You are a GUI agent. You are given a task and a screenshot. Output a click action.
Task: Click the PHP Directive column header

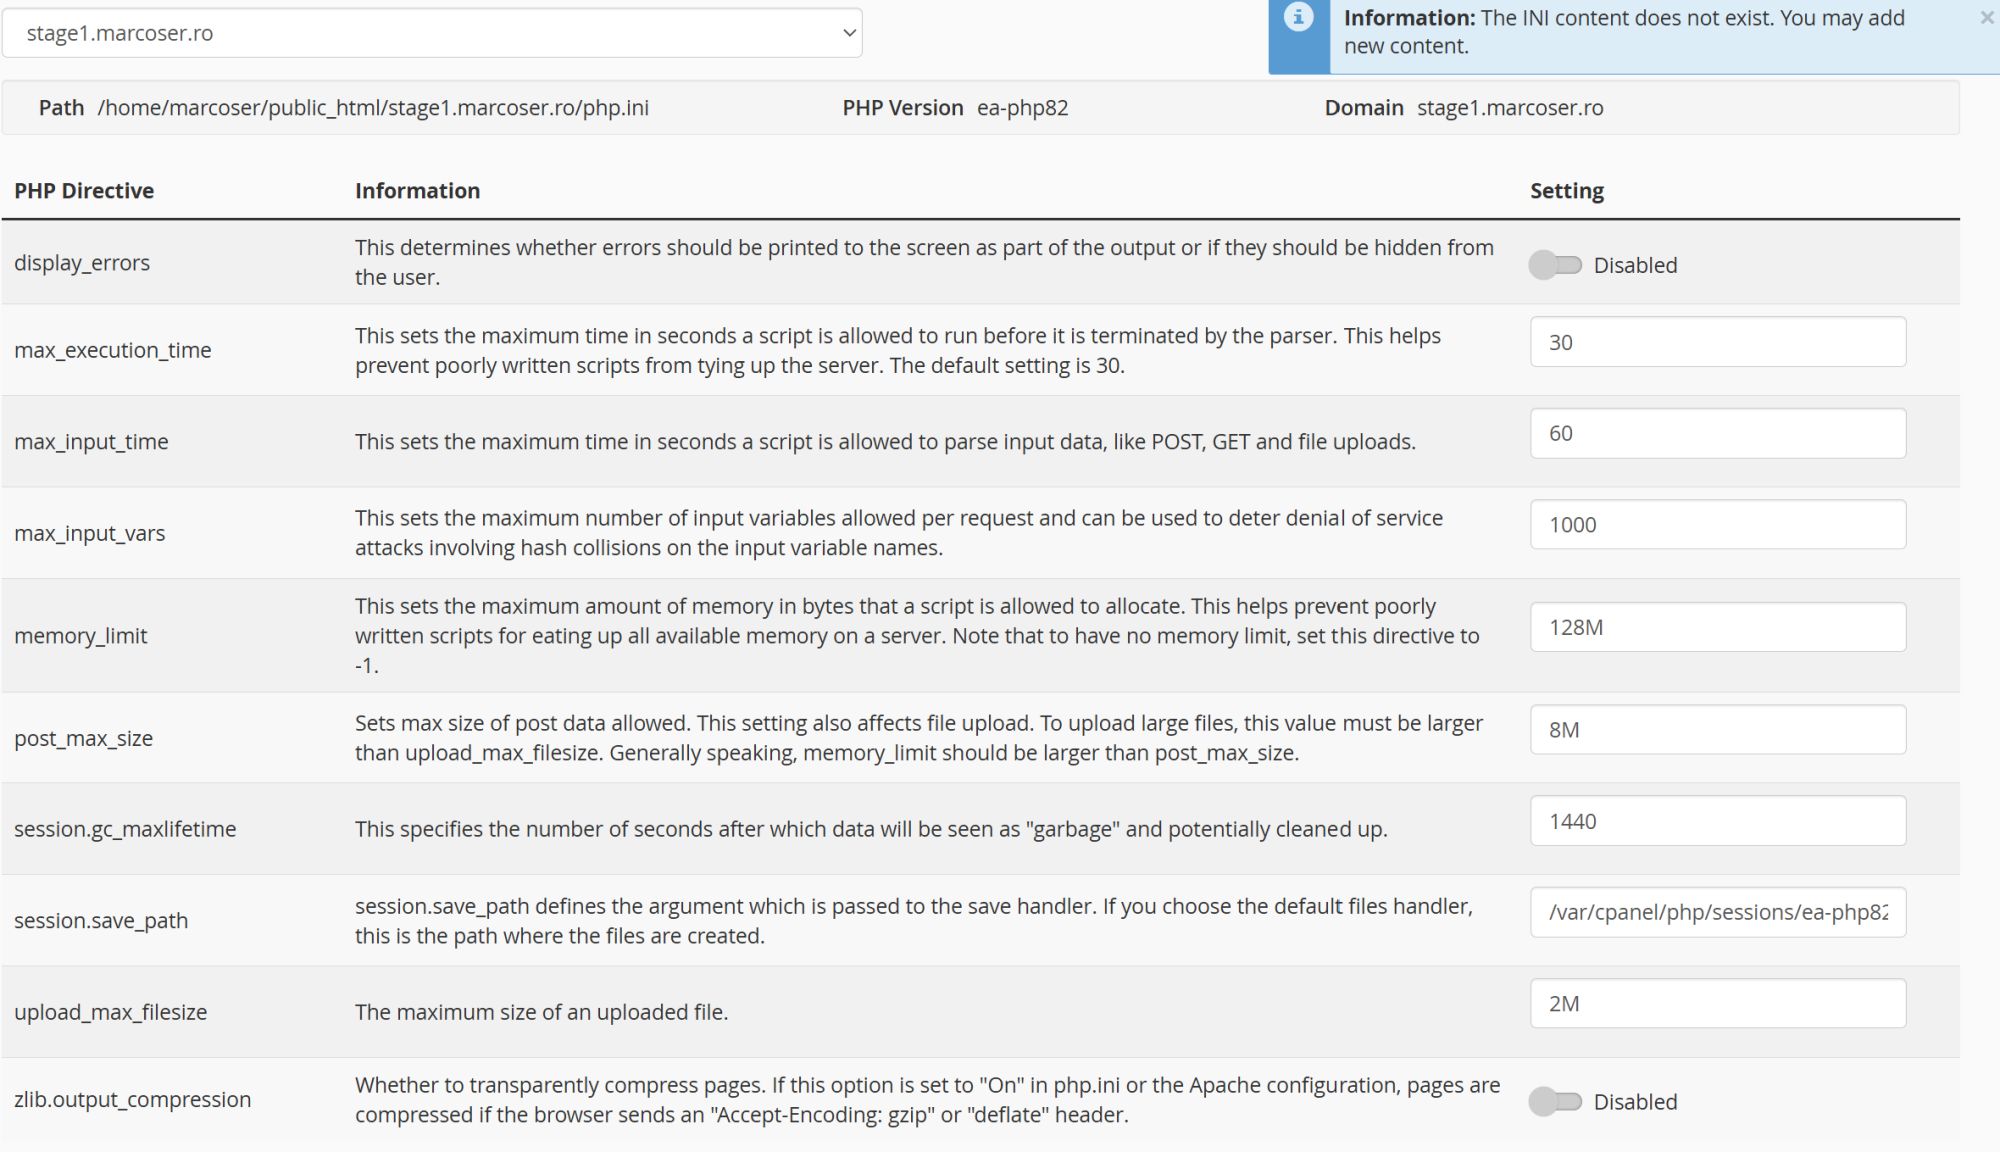tap(84, 191)
